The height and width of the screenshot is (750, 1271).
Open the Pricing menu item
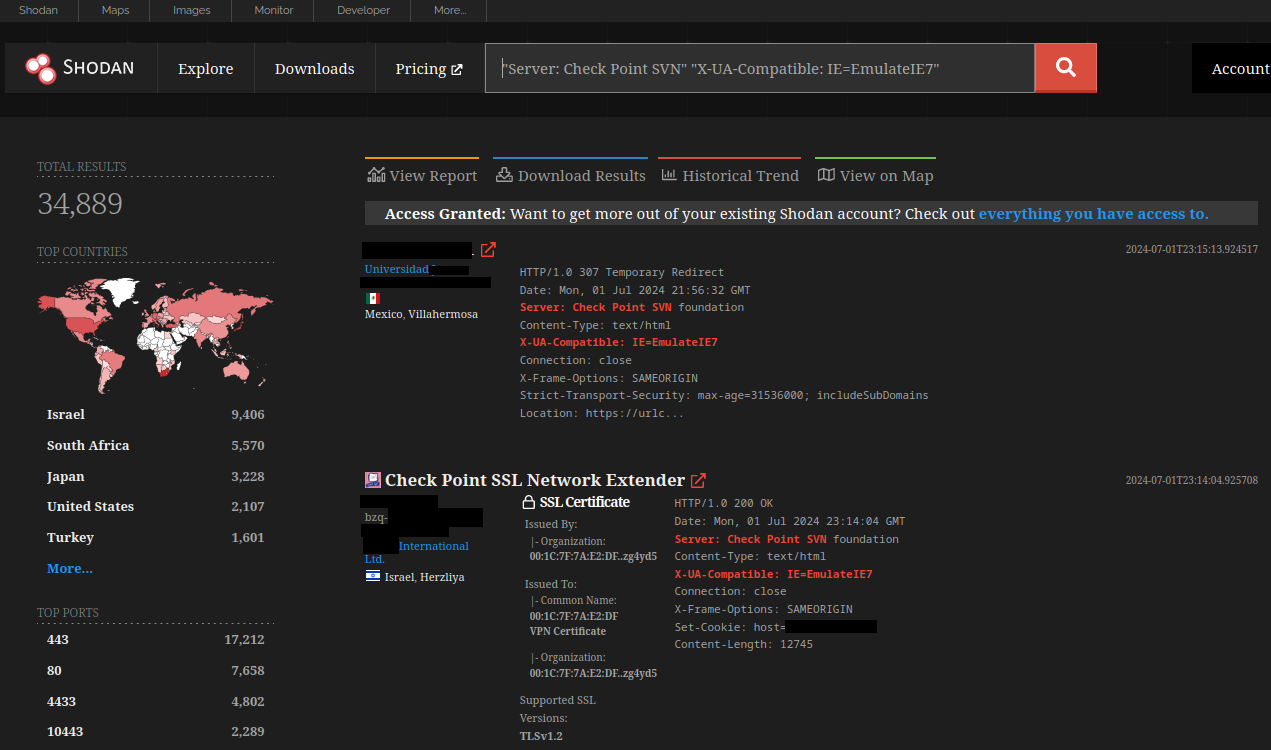[x=429, y=68]
